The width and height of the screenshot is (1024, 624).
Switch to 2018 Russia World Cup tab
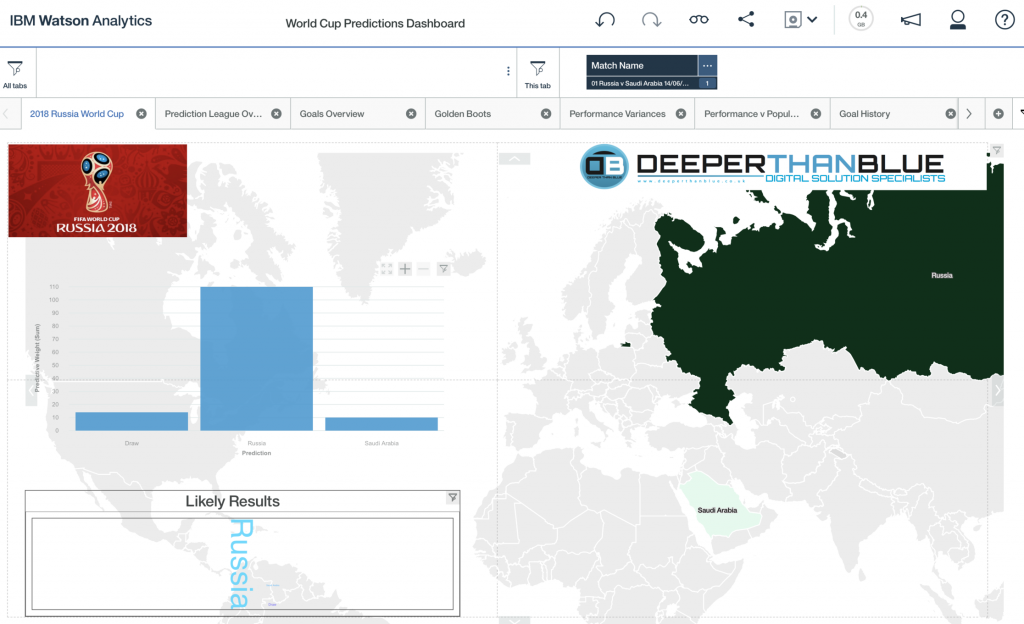pos(76,114)
